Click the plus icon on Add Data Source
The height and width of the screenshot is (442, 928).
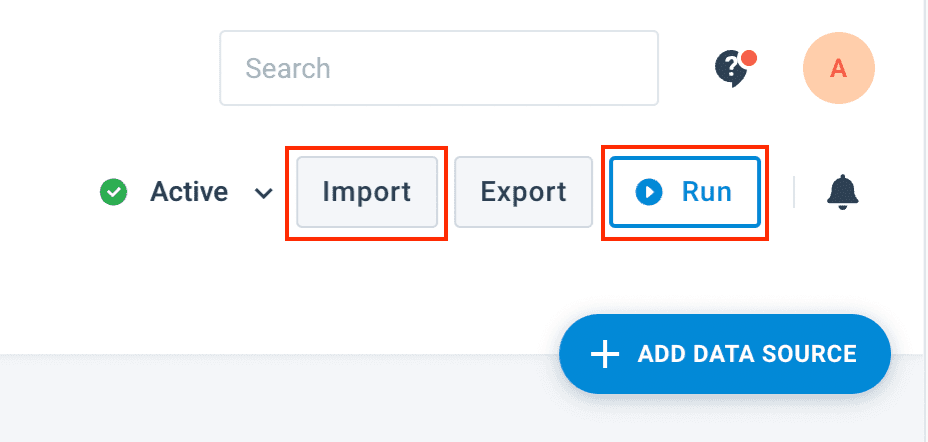(605, 354)
